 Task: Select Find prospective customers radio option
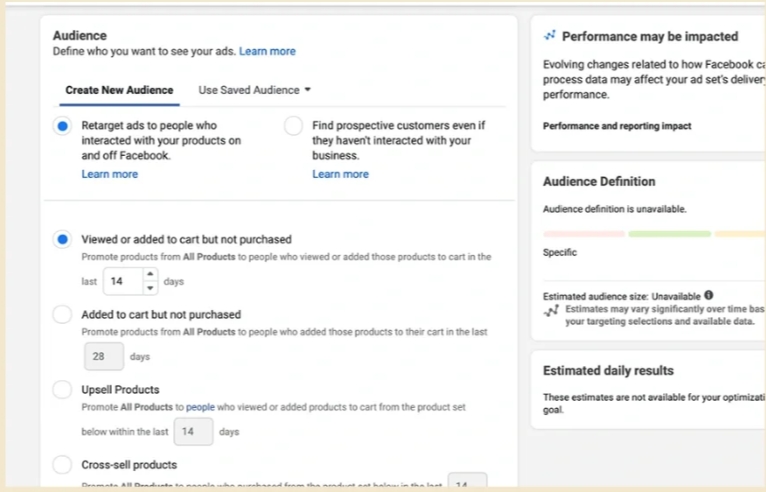coord(293,126)
